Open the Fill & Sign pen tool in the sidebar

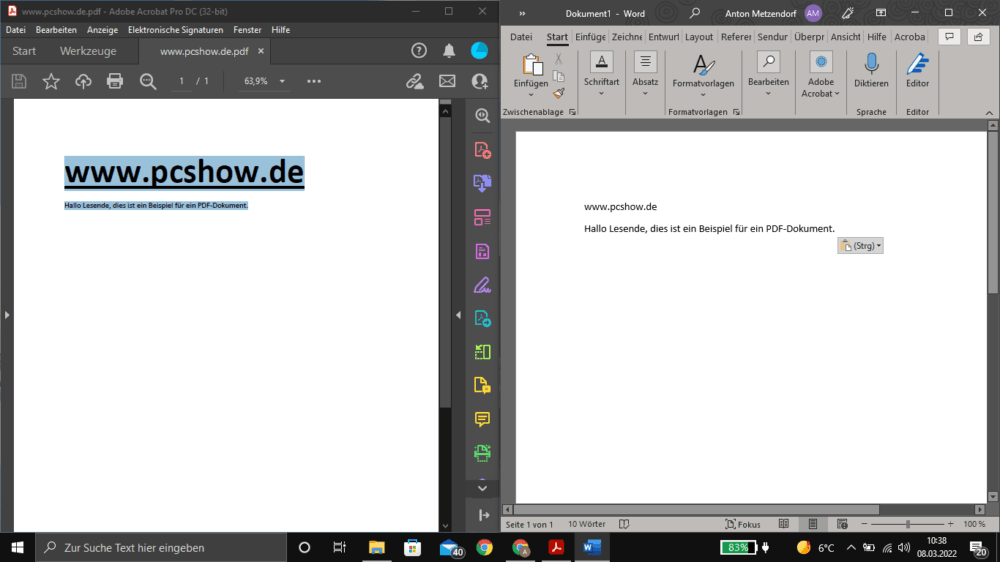point(483,285)
